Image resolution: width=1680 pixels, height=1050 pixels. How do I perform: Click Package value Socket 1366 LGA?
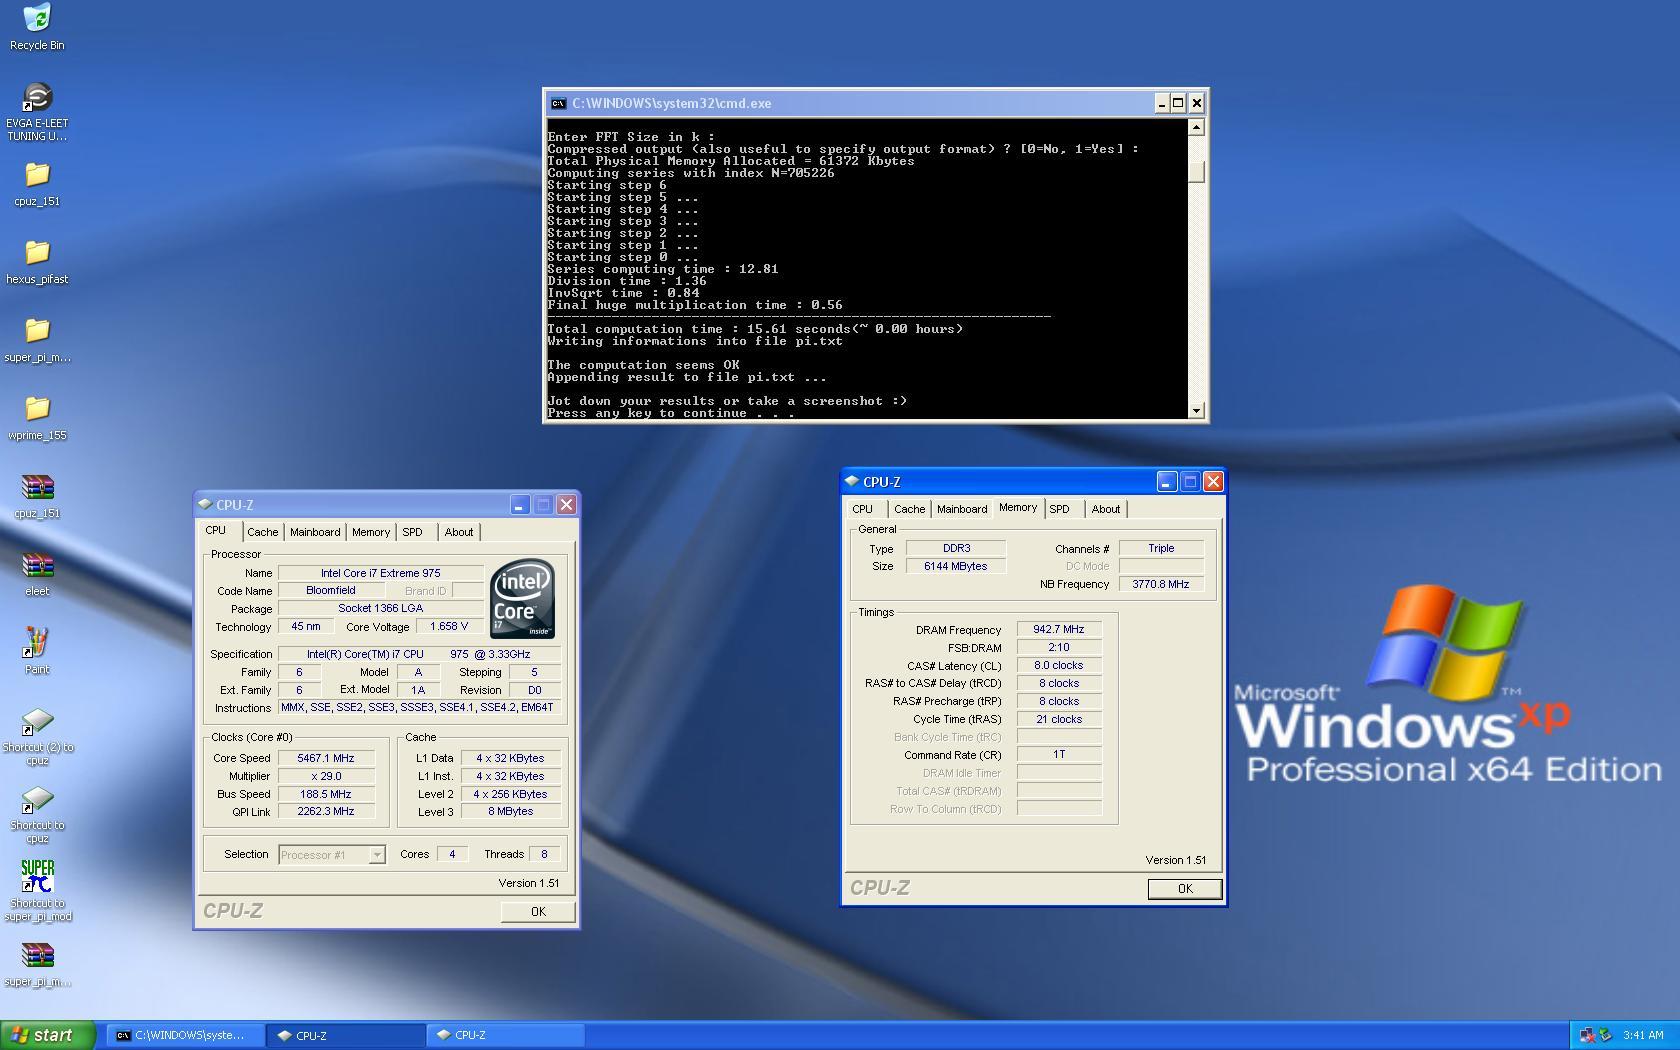[380, 608]
